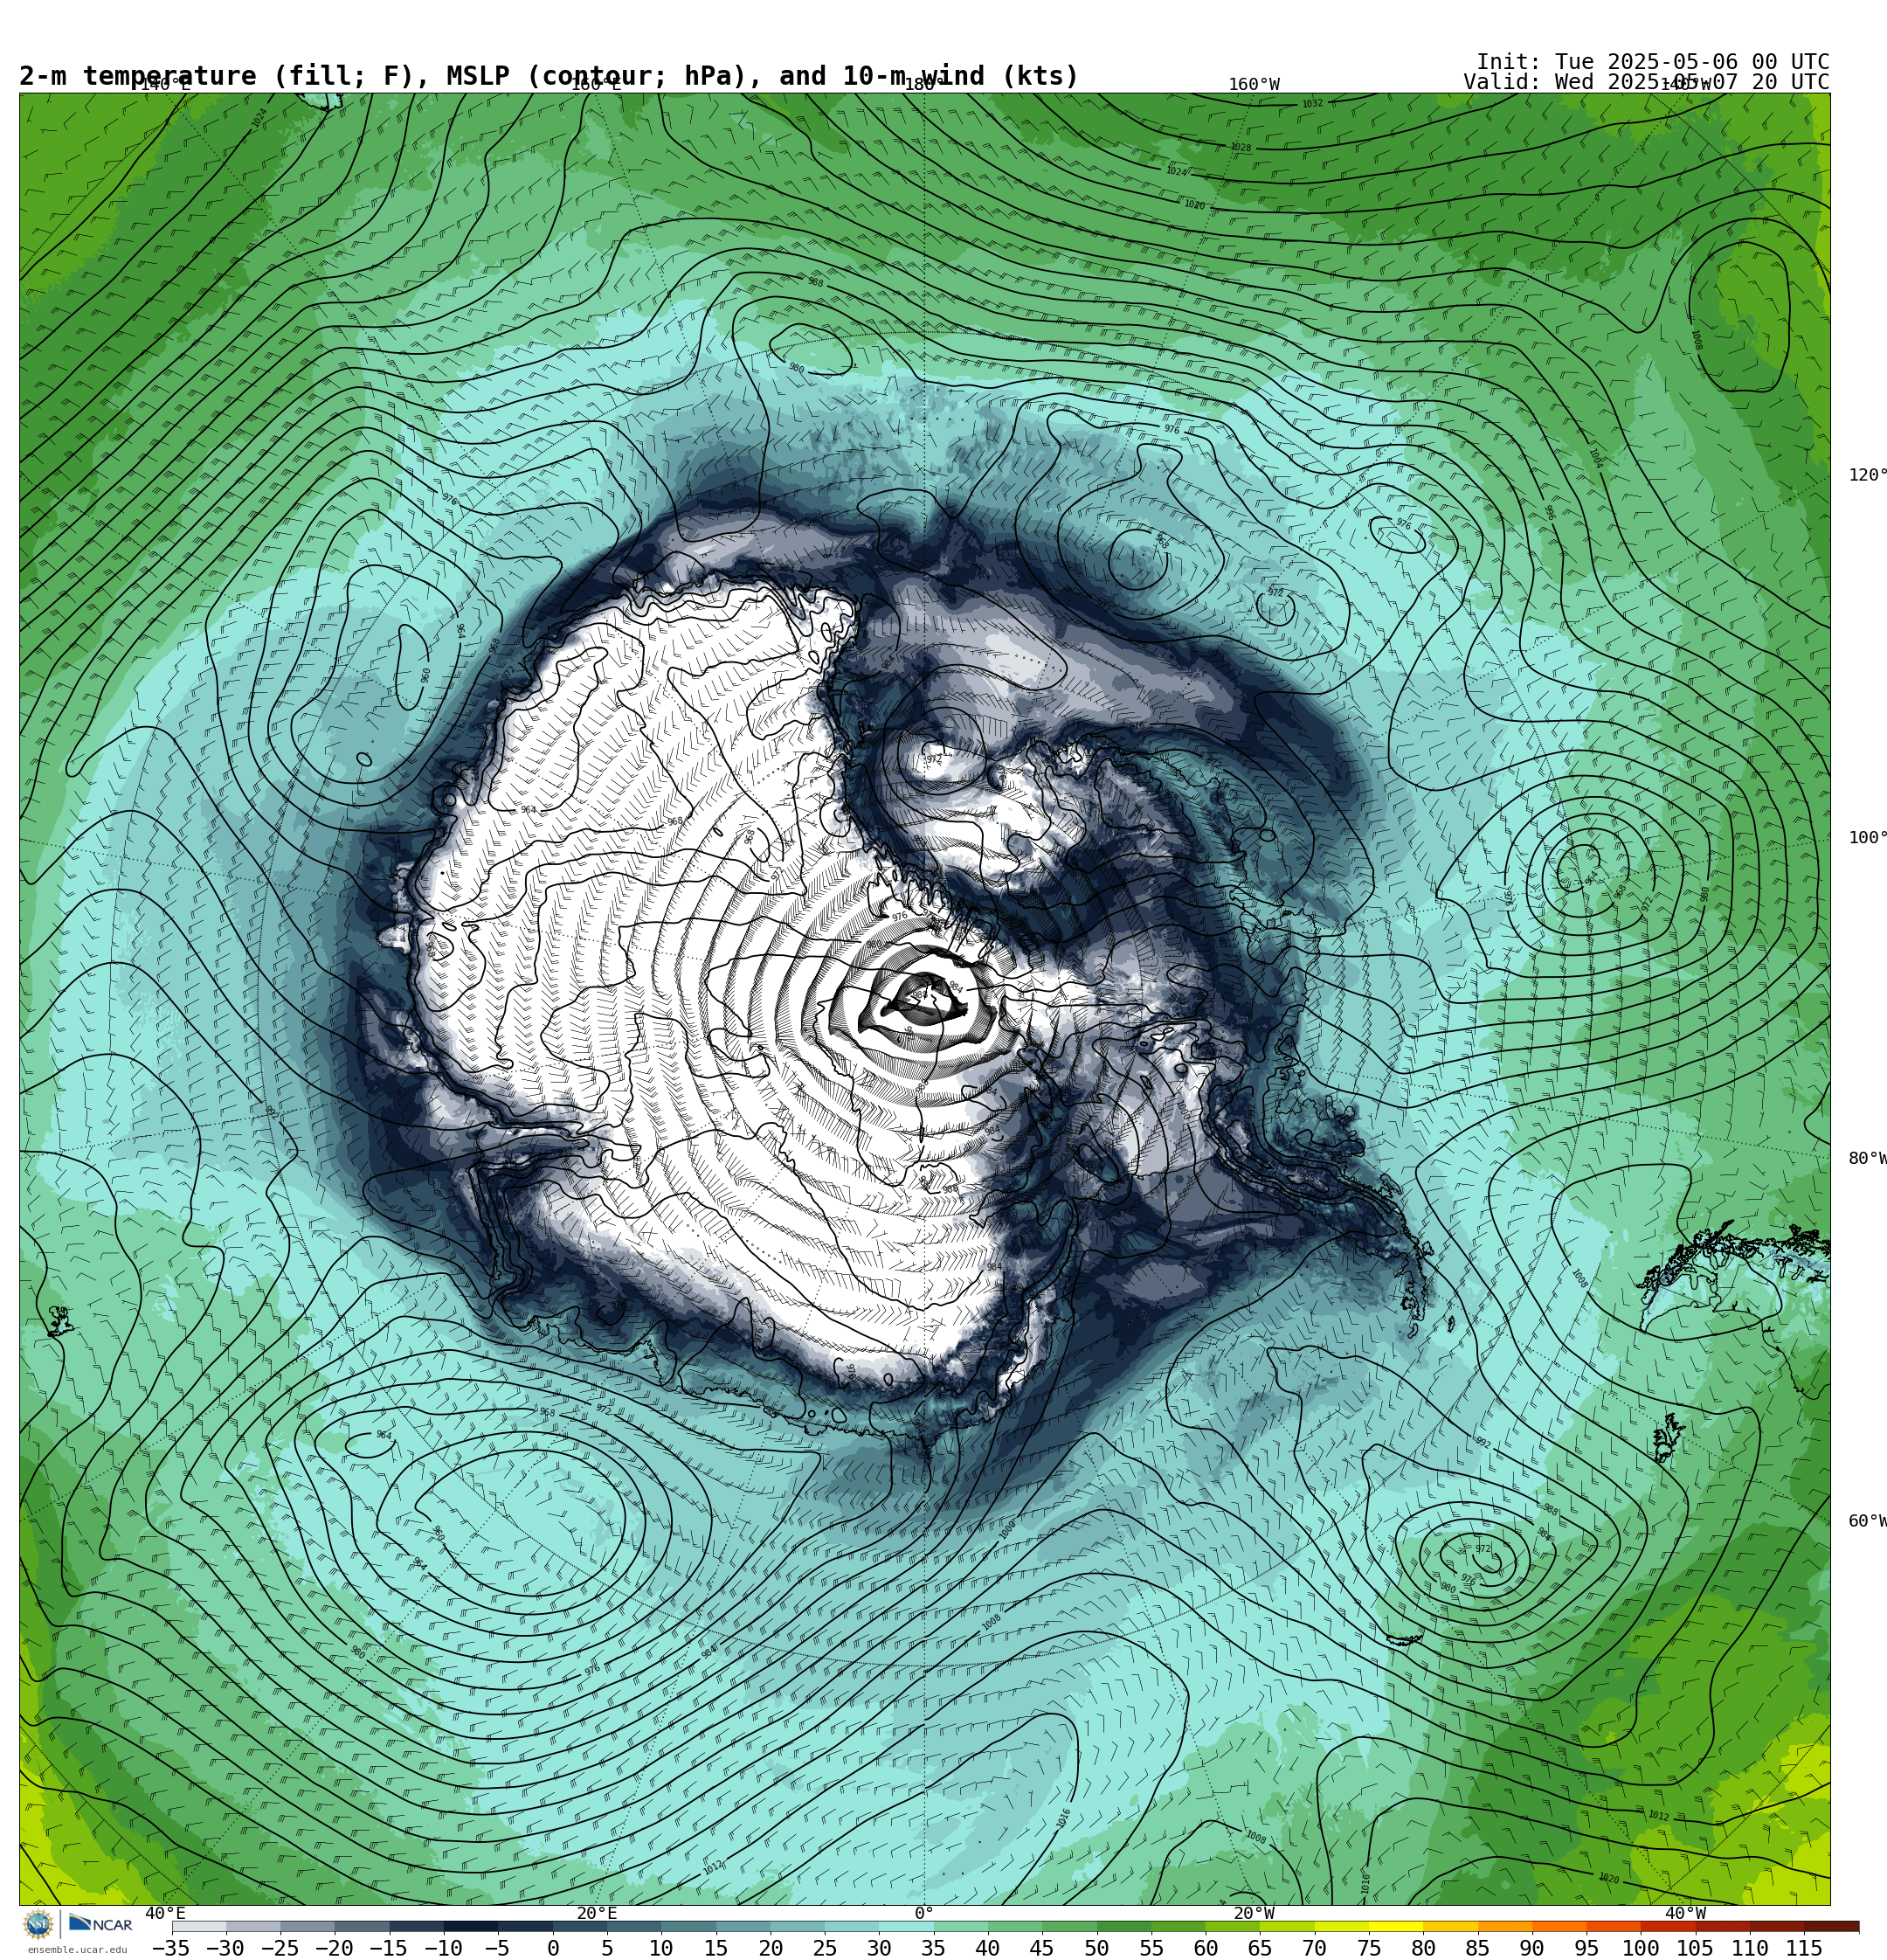The width and height of the screenshot is (1887, 1960).
Task: Click the '1028' contour label near top
Action: [1240, 147]
